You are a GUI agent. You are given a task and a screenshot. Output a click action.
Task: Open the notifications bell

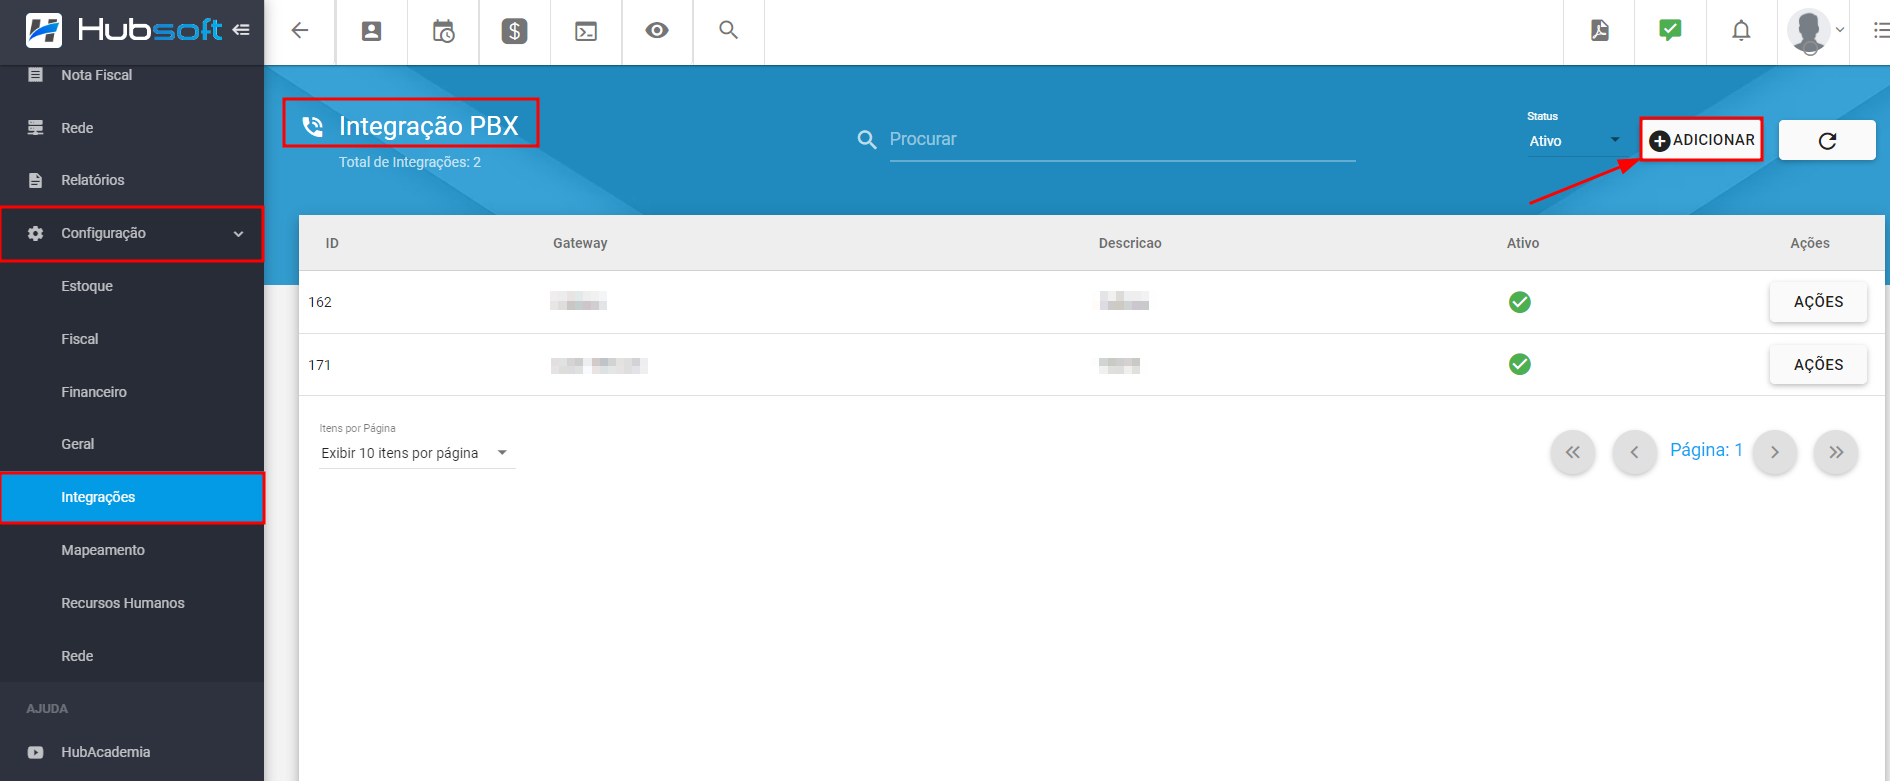pyautogui.click(x=1741, y=31)
